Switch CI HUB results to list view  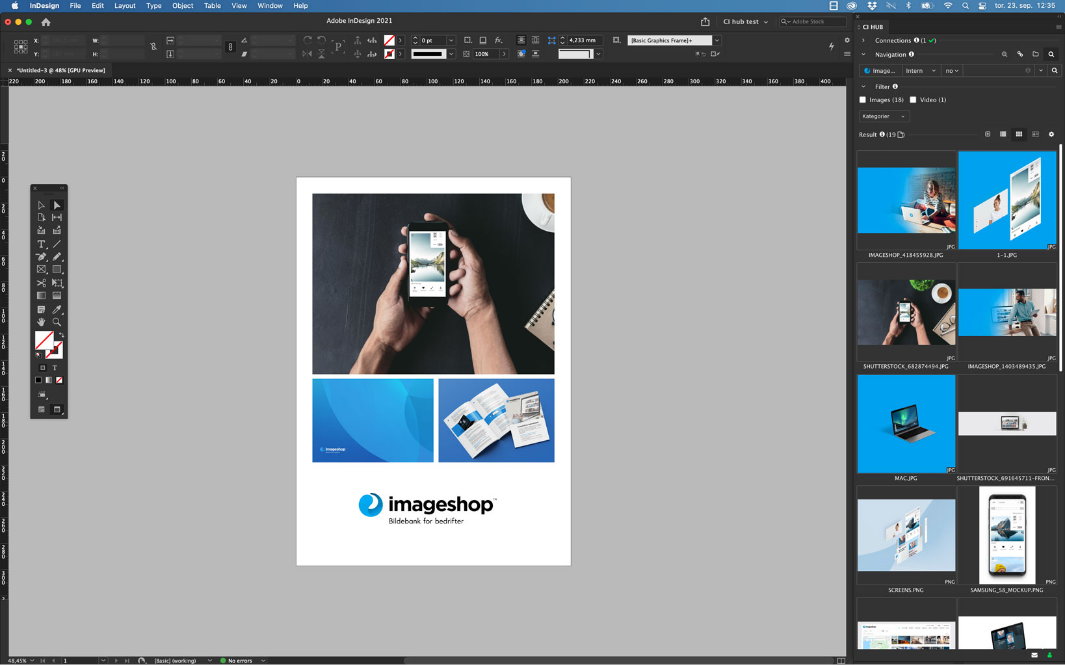coord(1003,134)
